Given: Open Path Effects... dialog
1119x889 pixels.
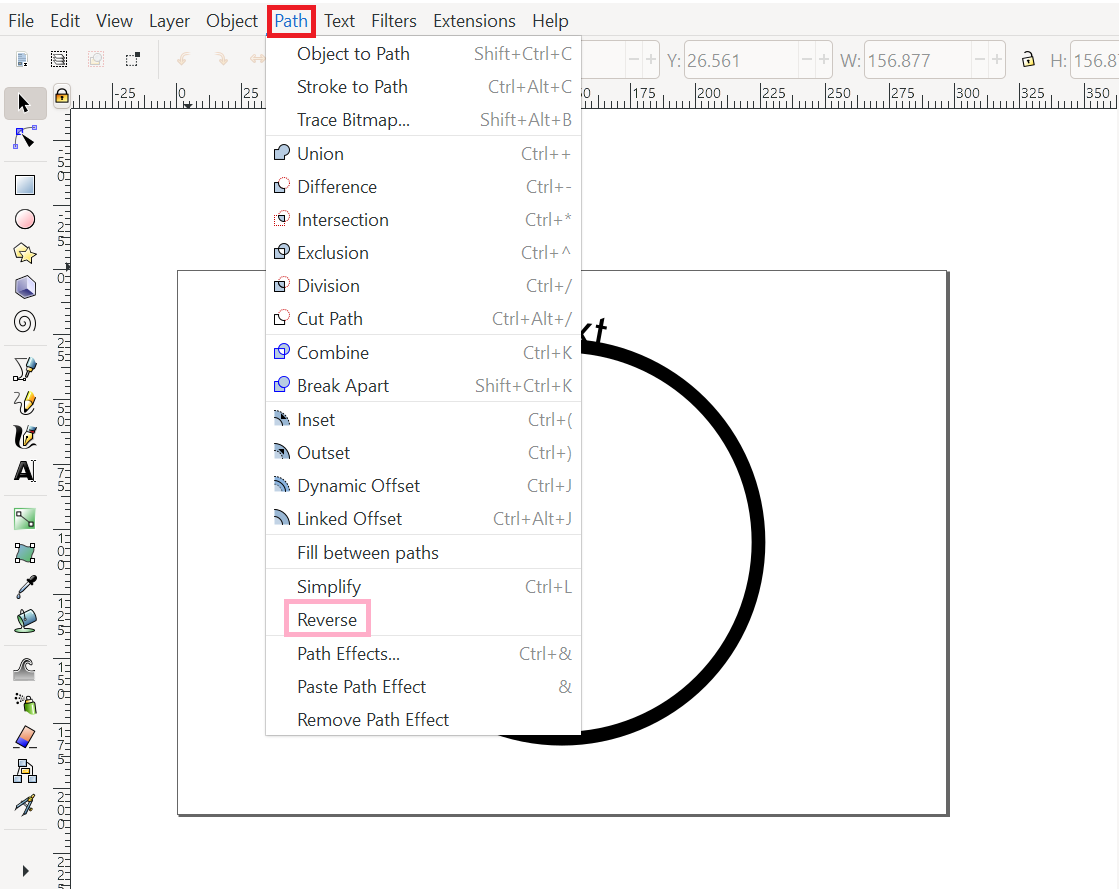Looking at the screenshot, I should [424, 654].
